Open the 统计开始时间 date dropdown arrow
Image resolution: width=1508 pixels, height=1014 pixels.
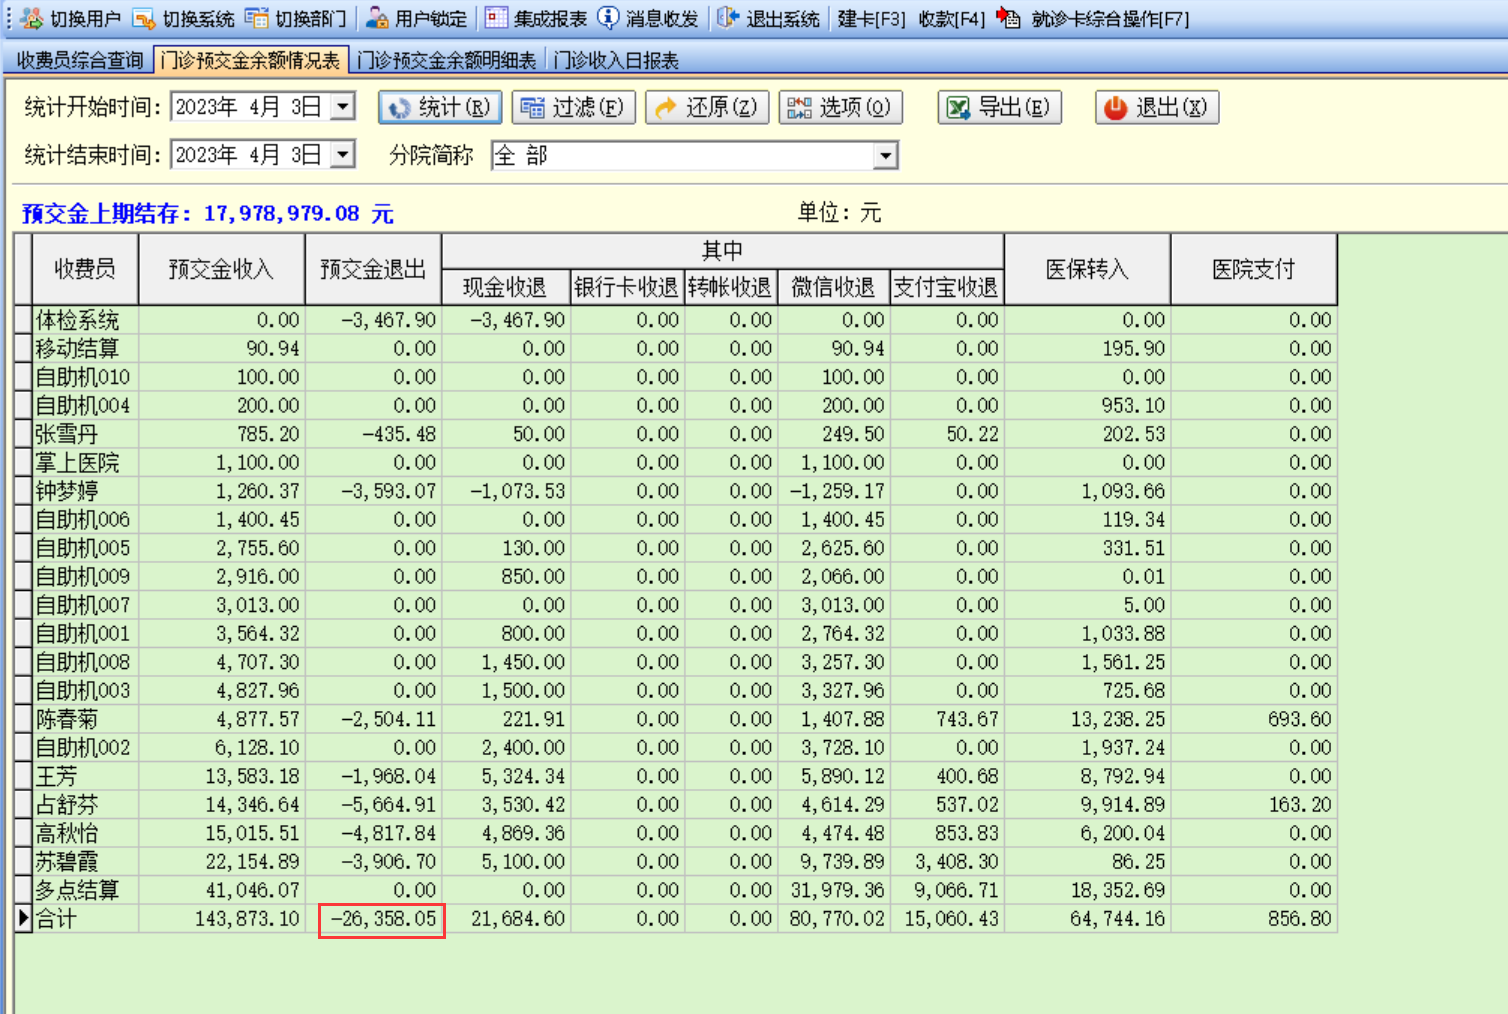coord(343,106)
